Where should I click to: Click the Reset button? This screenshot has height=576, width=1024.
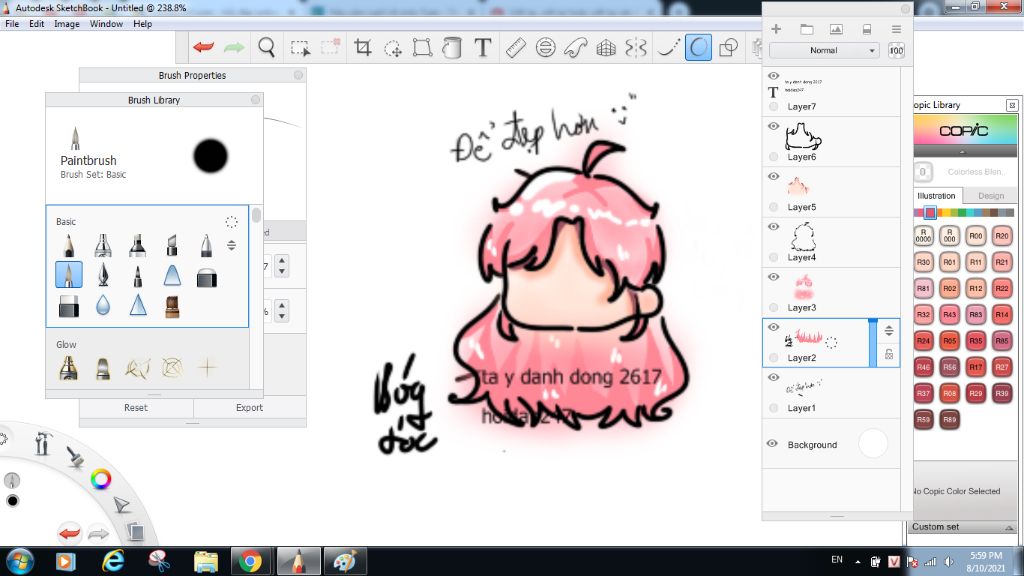pyautogui.click(x=136, y=408)
